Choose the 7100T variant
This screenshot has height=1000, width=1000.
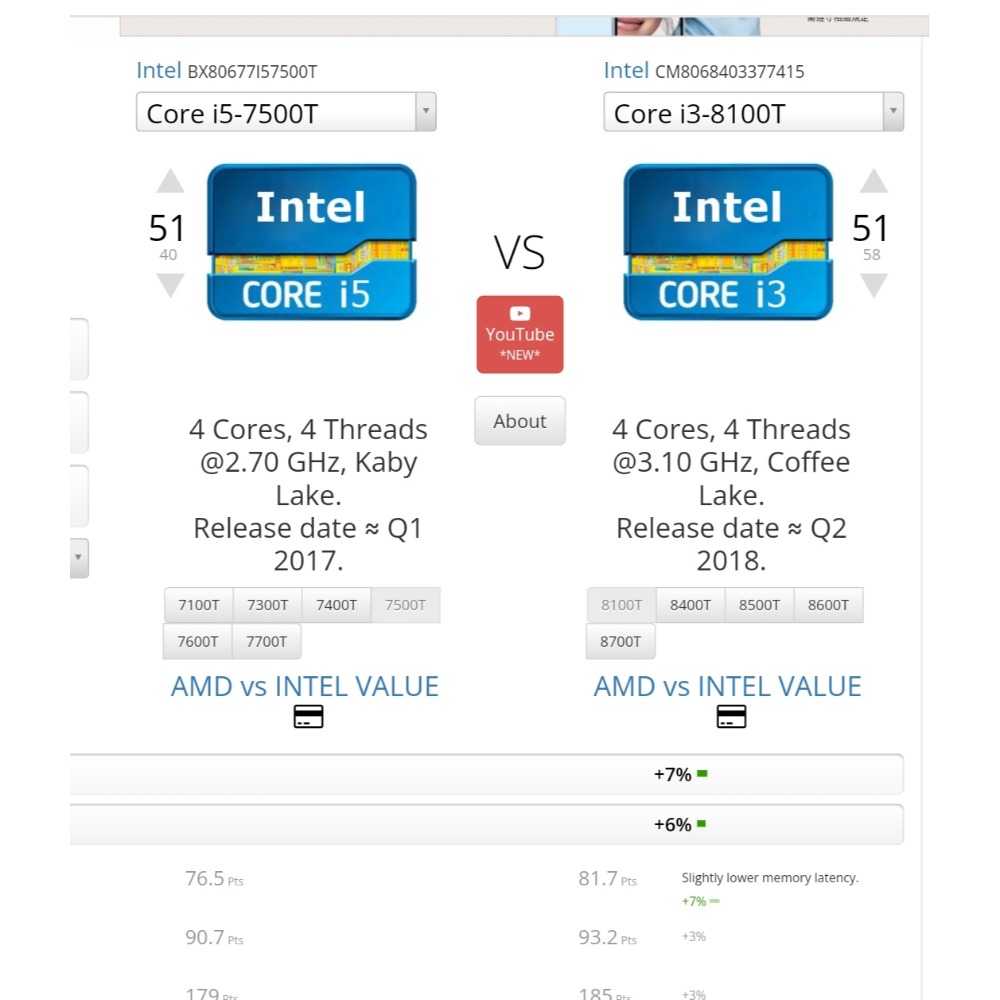coord(198,605)
